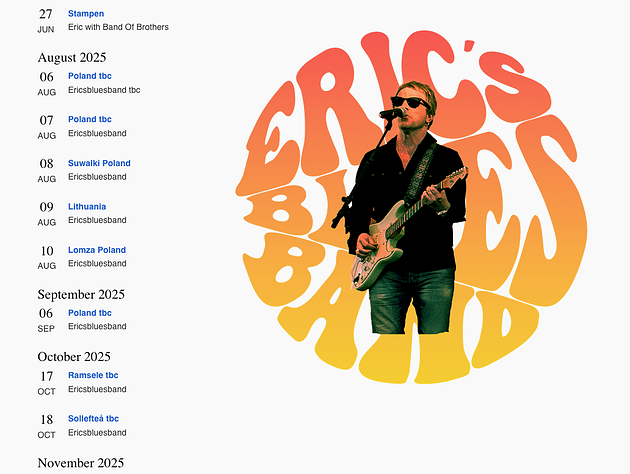The height and width of the screenshot is (474, 630).
Task: Click the 06 SEP date
Action: click(46, 320)
